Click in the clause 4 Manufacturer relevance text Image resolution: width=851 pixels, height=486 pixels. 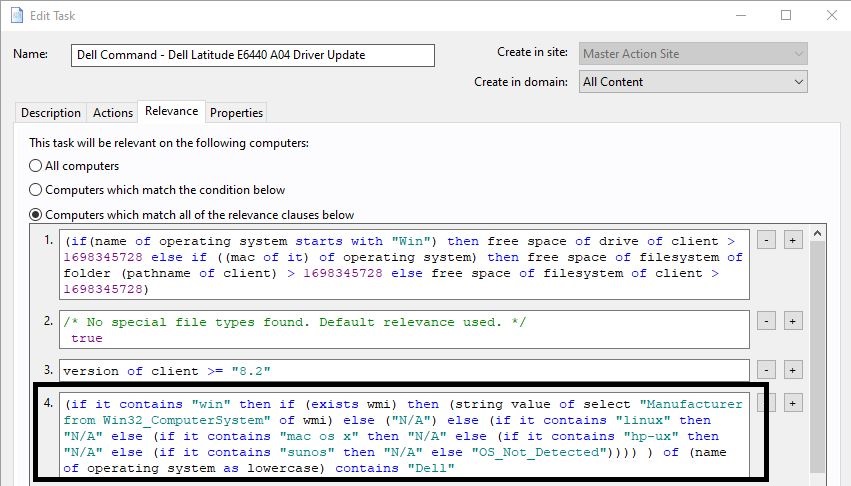[x=400, y=436]
